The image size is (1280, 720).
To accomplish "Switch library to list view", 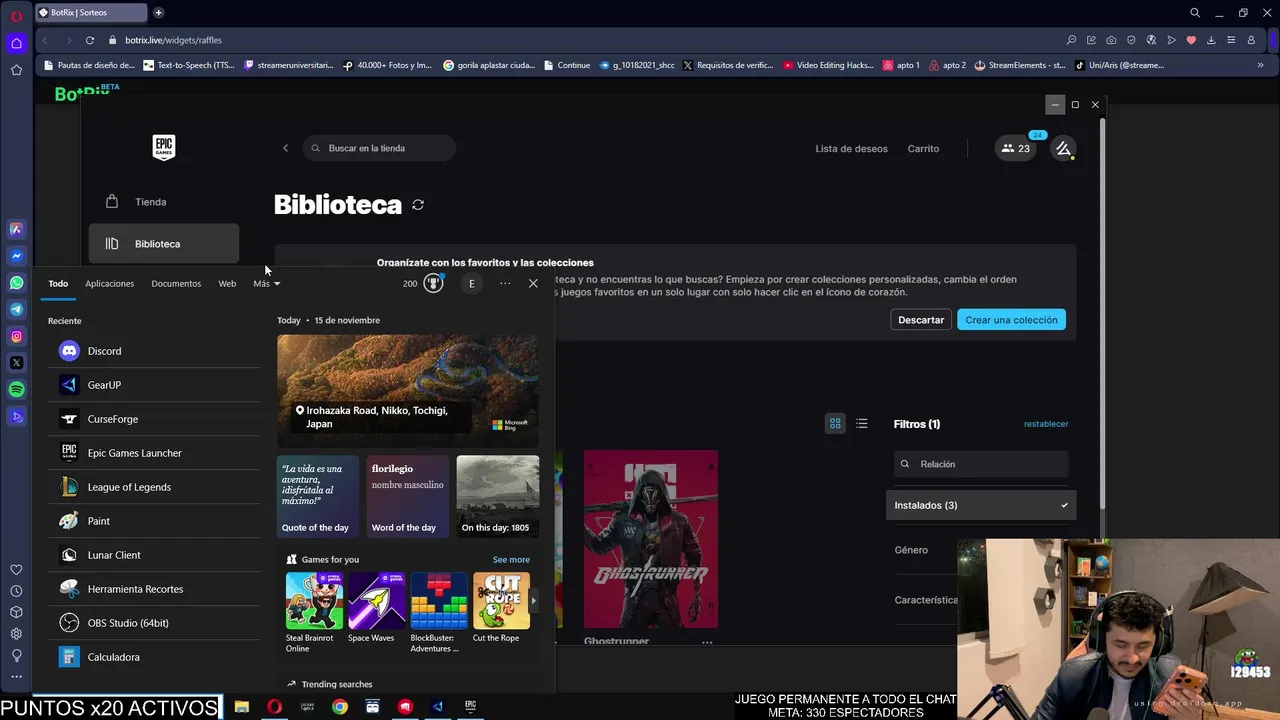I will pos(862,424).
